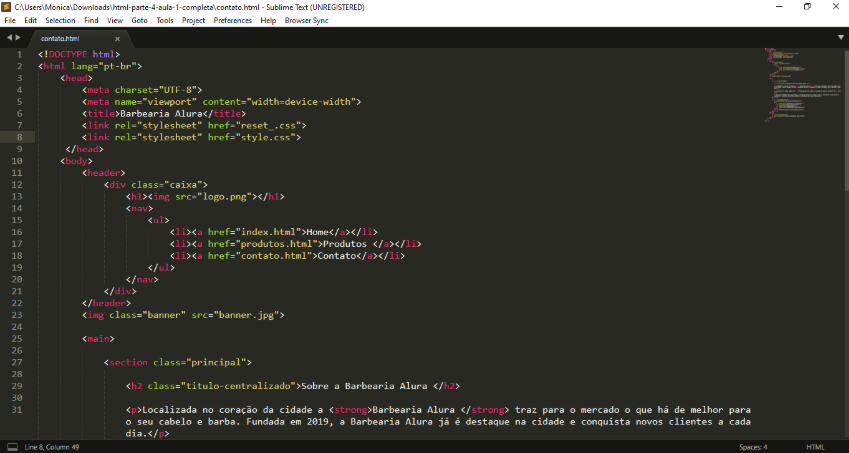
Task: Open the Find menu
Action: (92, 21)
